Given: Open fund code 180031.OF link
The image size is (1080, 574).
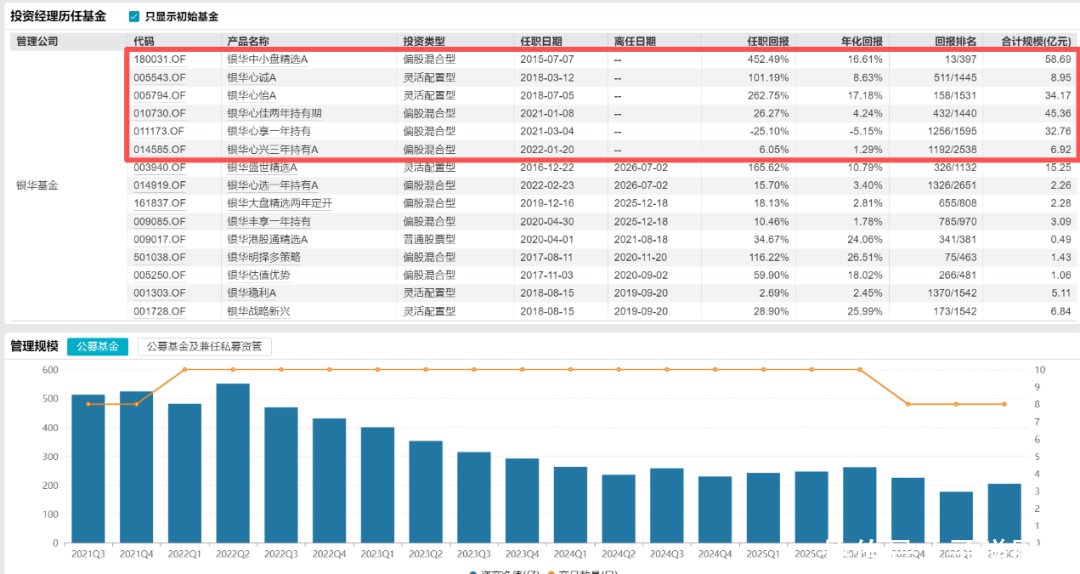Looking at the screenshot, I should click(x=160, y=59).
